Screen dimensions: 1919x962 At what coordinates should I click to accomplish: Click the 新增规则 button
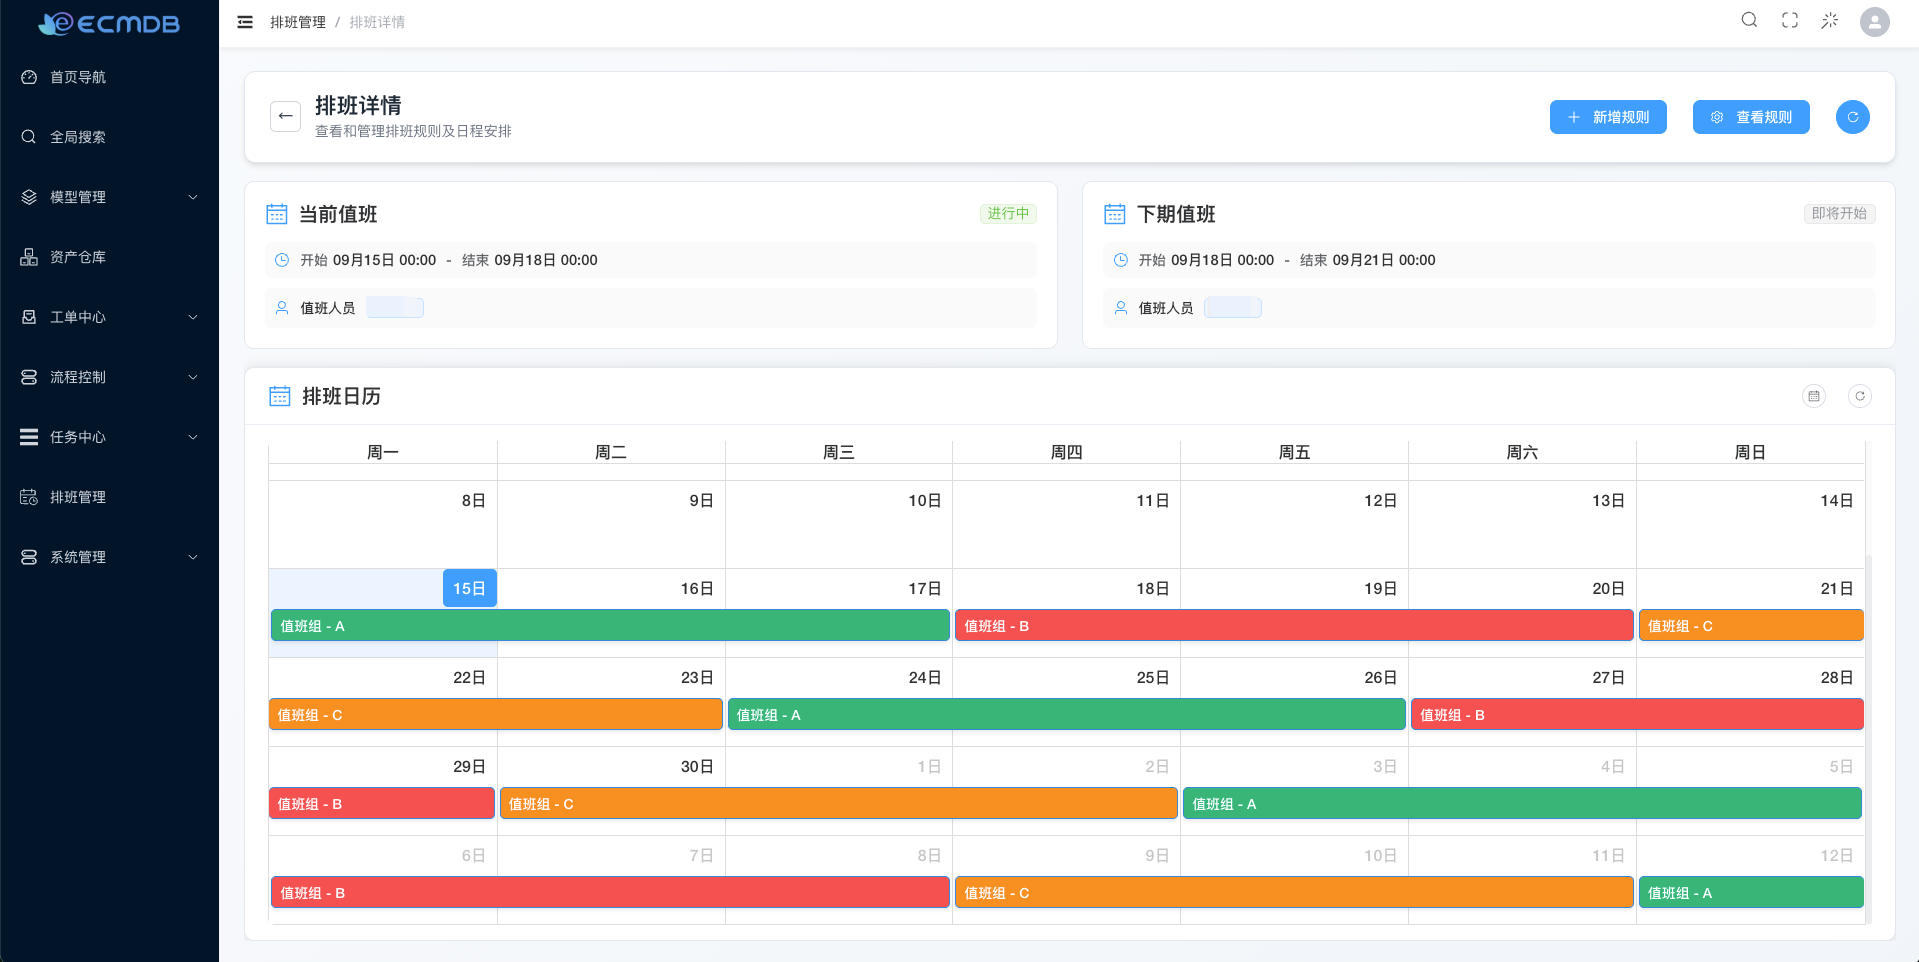(x=1608, y=117)
